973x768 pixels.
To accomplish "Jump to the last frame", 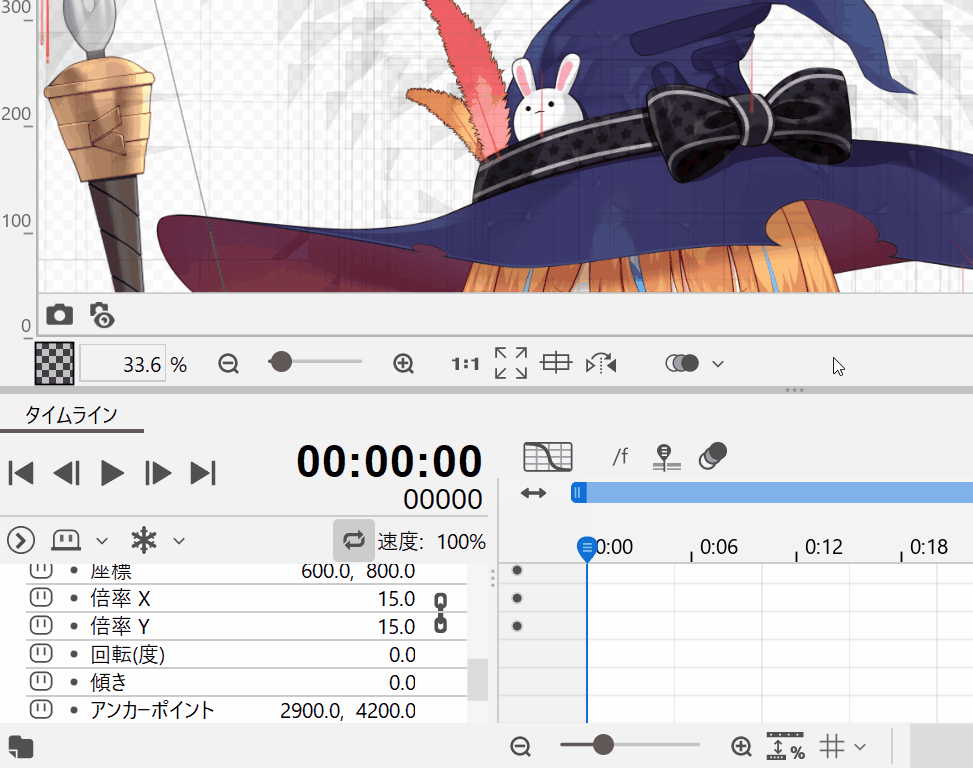I will pos(203,473).
